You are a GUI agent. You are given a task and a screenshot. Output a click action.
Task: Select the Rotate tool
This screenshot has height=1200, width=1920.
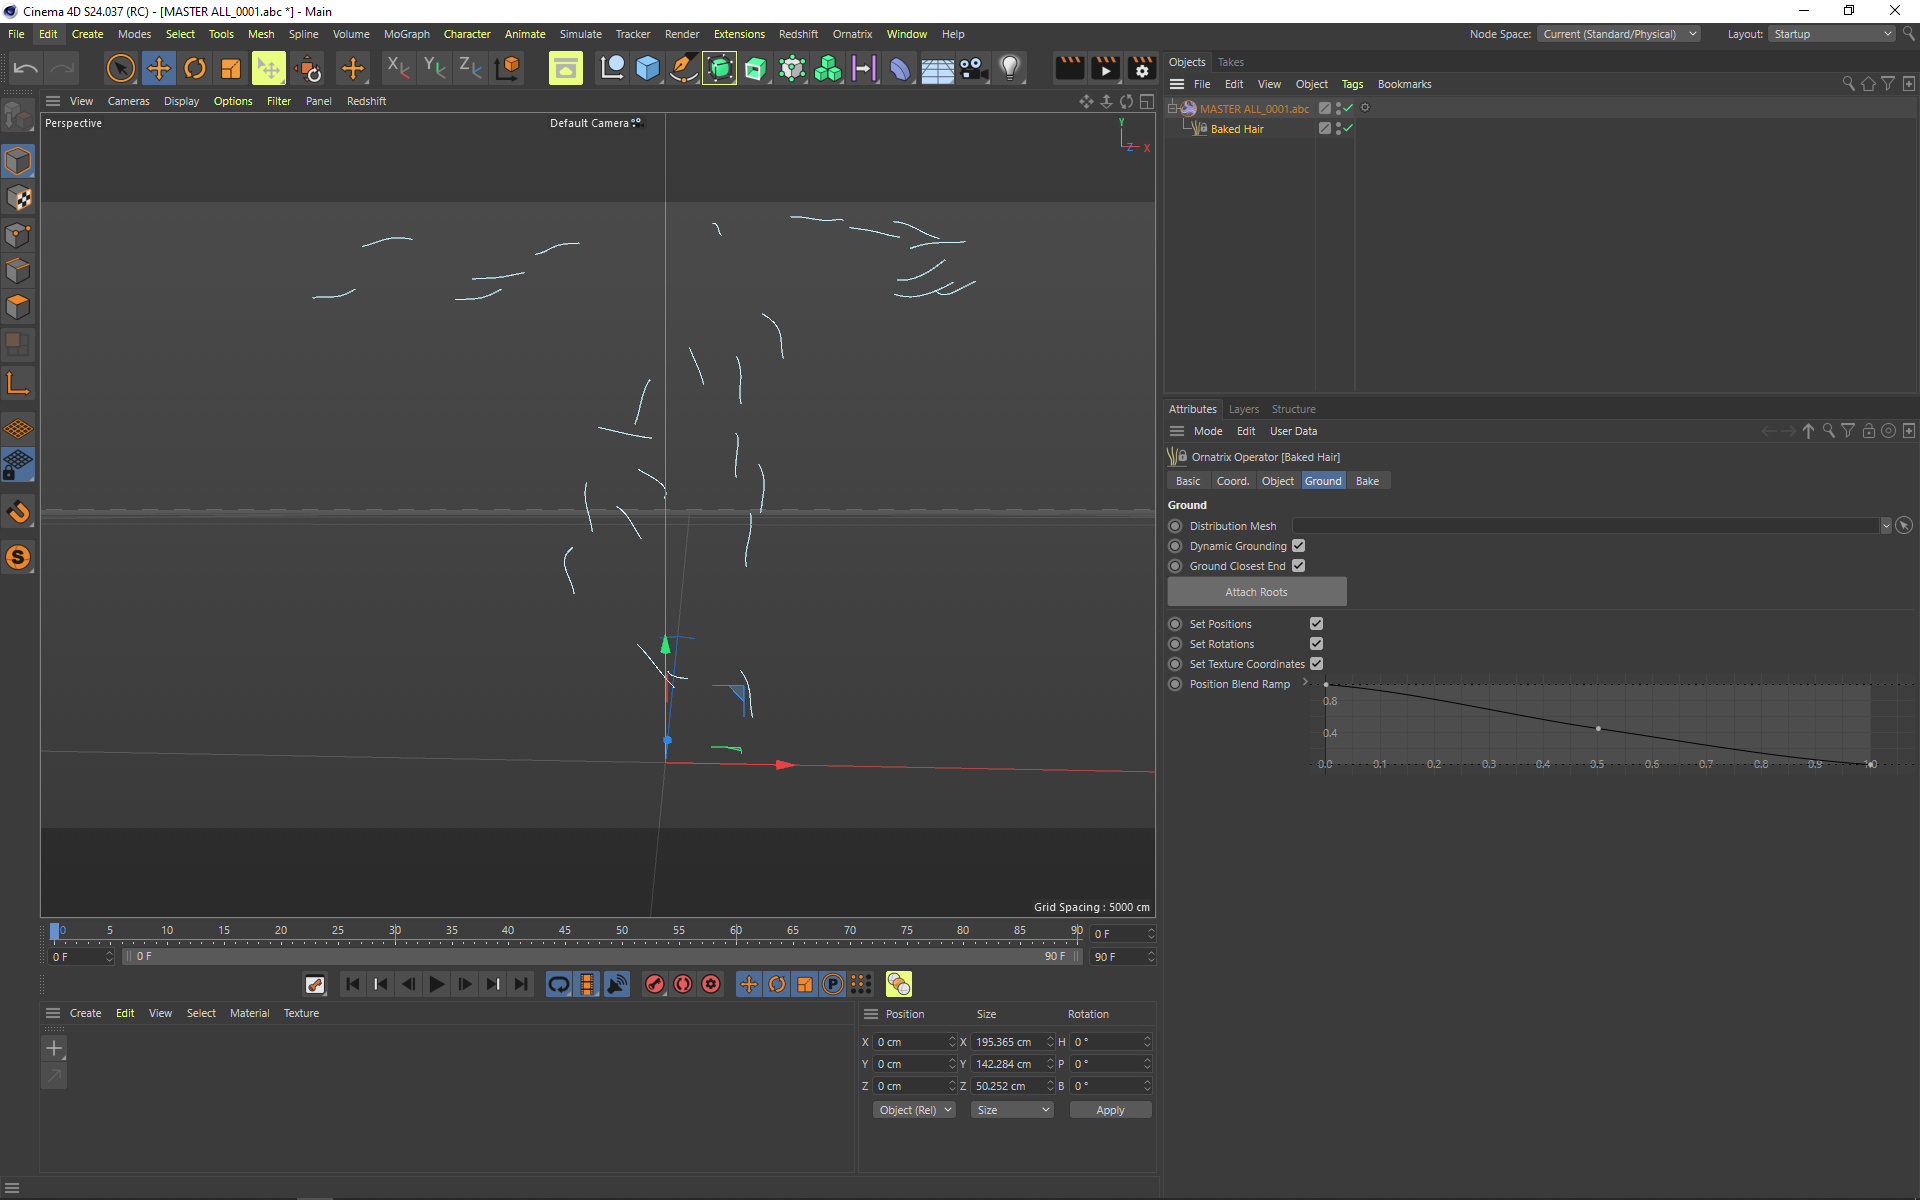click(x=195, y=68)
